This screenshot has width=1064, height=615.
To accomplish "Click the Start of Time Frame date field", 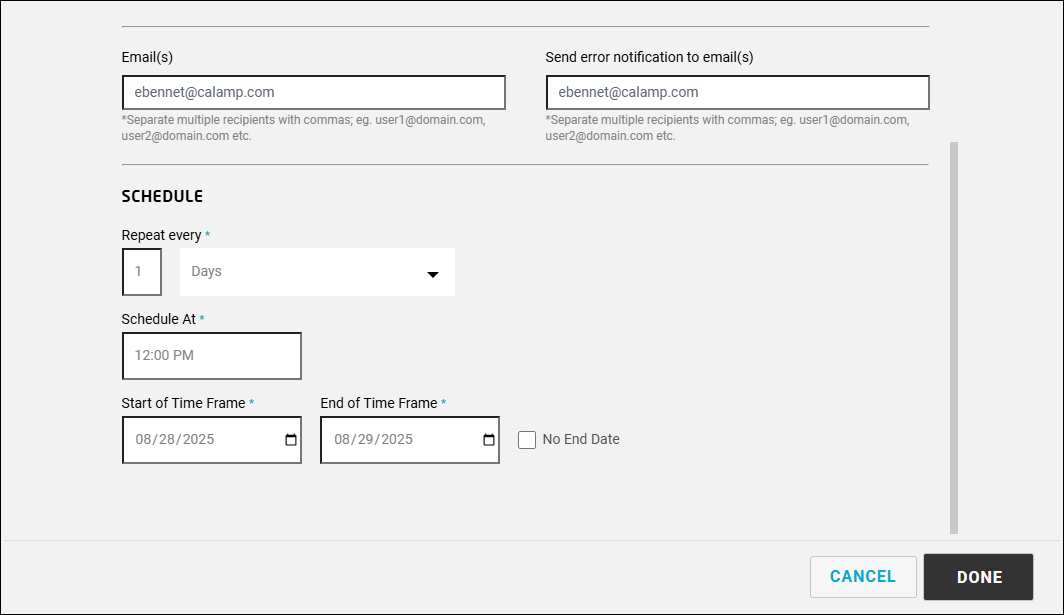I will (x=212, y=440).
